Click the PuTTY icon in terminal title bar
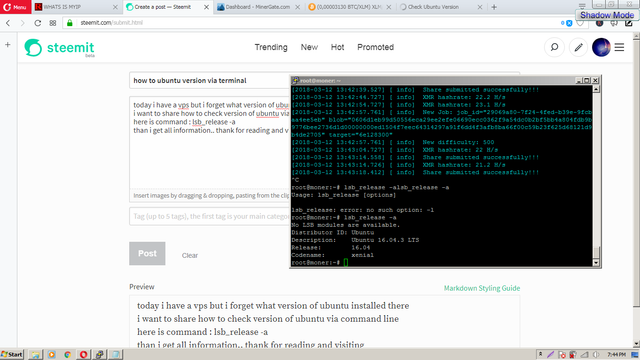The height and width of the screenshot is (360, 640). [296, 80]
